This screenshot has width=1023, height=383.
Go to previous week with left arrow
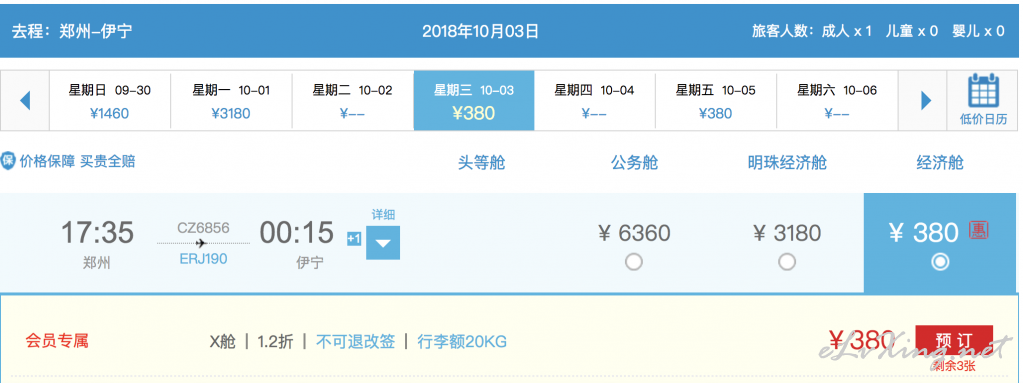(25, 101)
